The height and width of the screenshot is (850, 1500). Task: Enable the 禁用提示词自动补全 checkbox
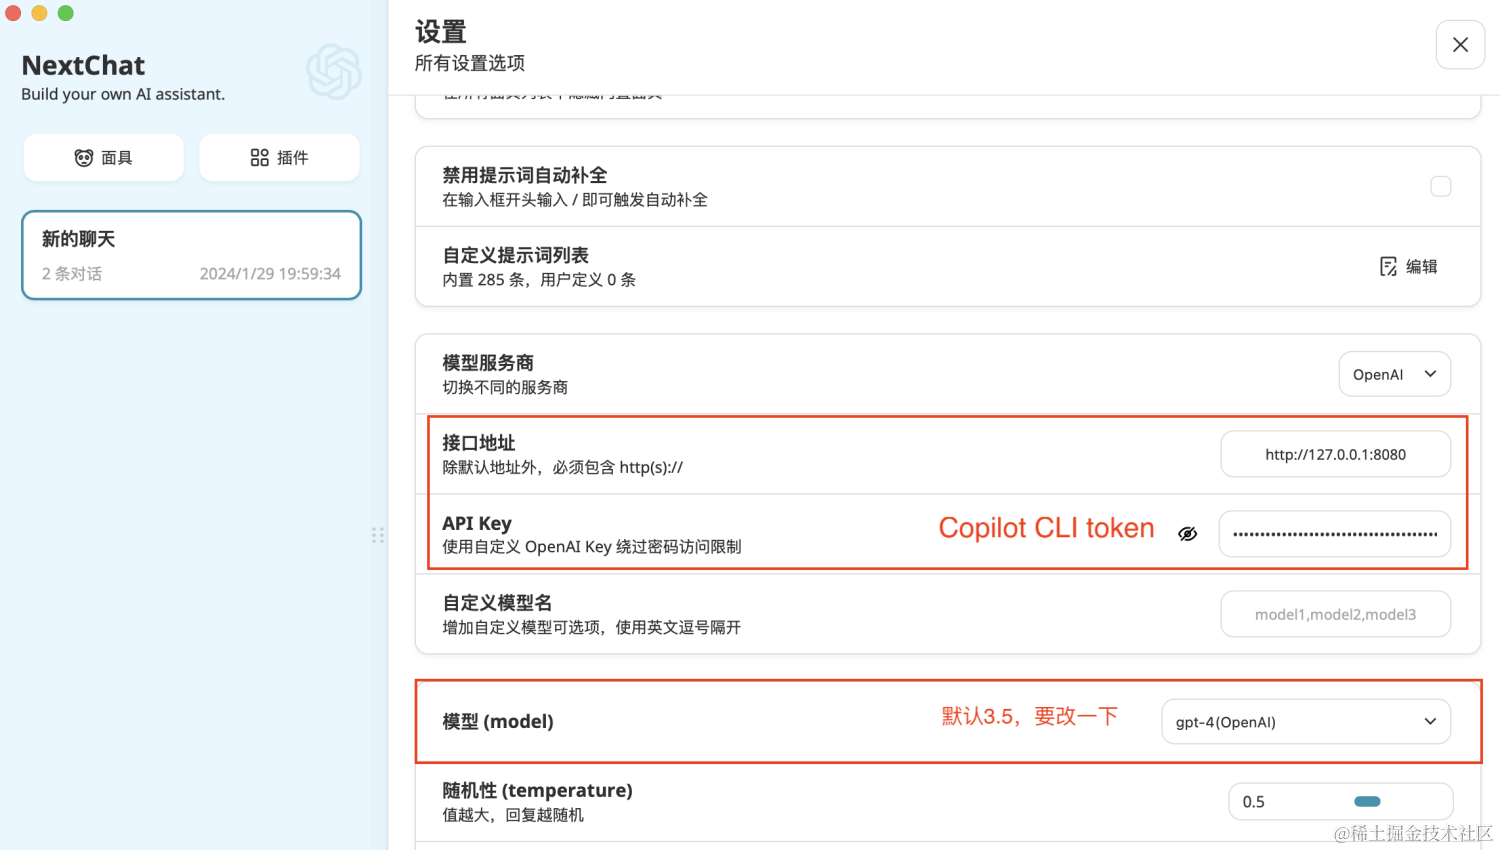pyautogui.click(x=1441, y=186)
